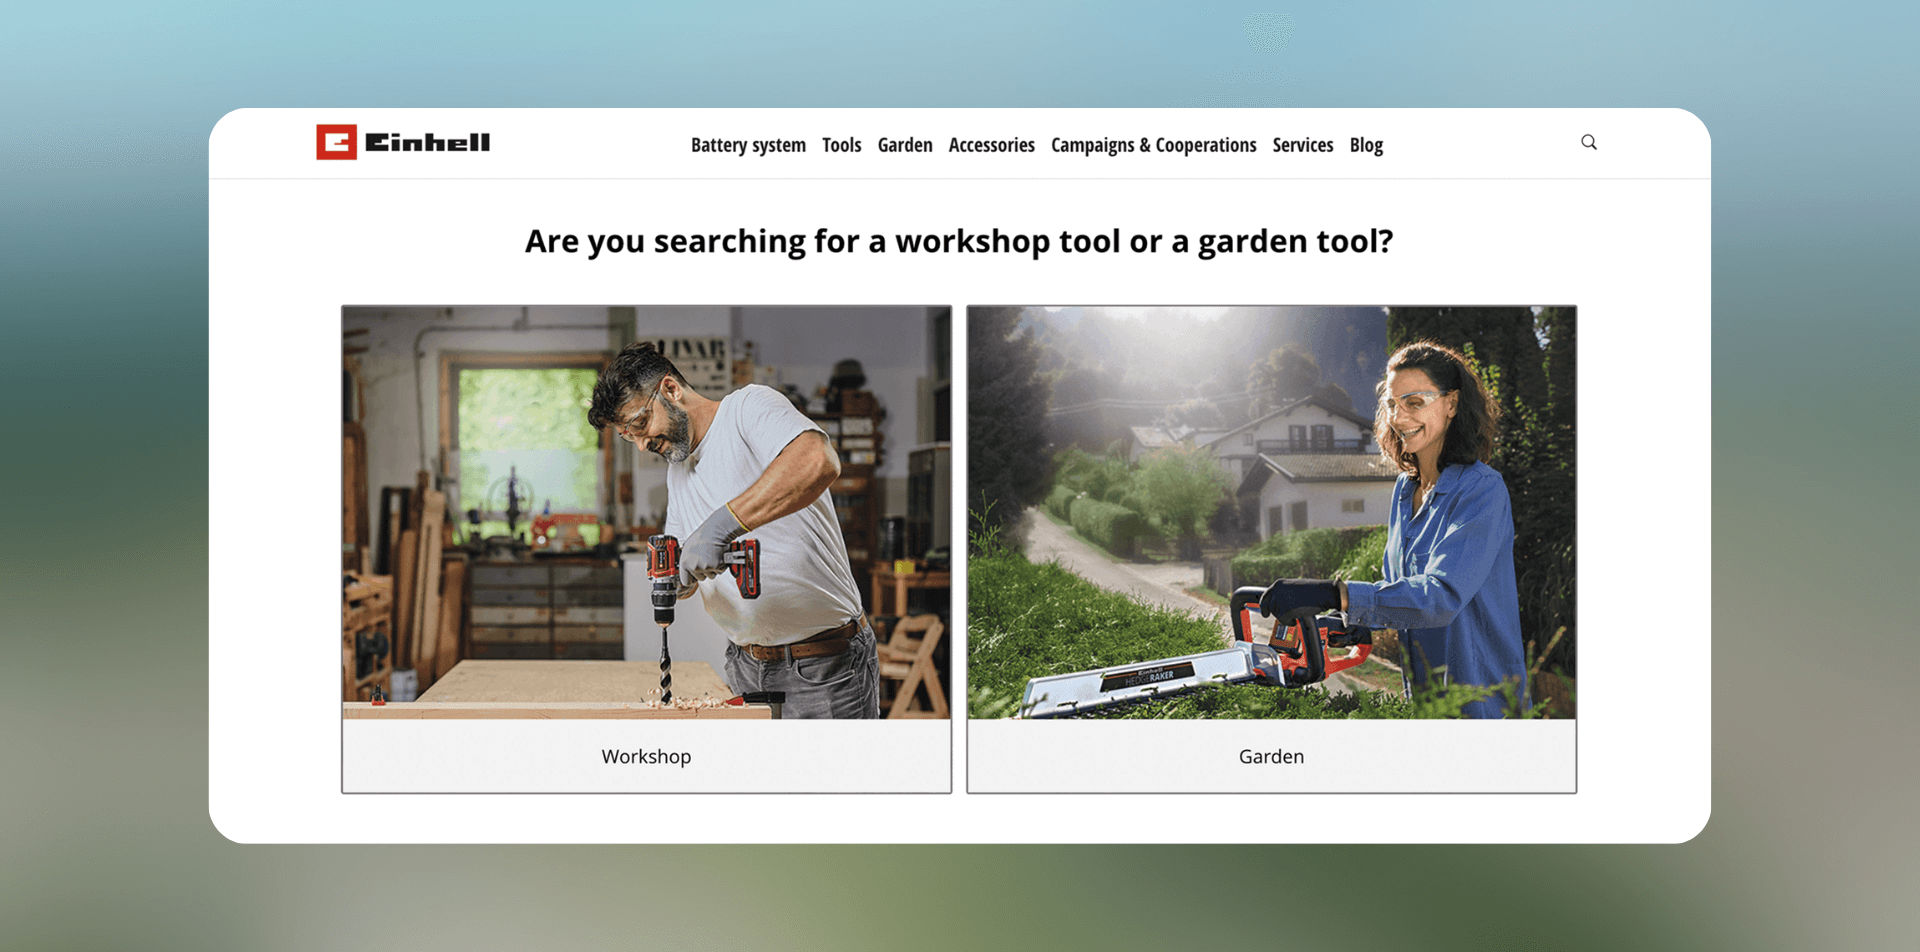Go to the Accessories menu
1920x952 pixels.
pyautogui.click(x=991, y=145)
